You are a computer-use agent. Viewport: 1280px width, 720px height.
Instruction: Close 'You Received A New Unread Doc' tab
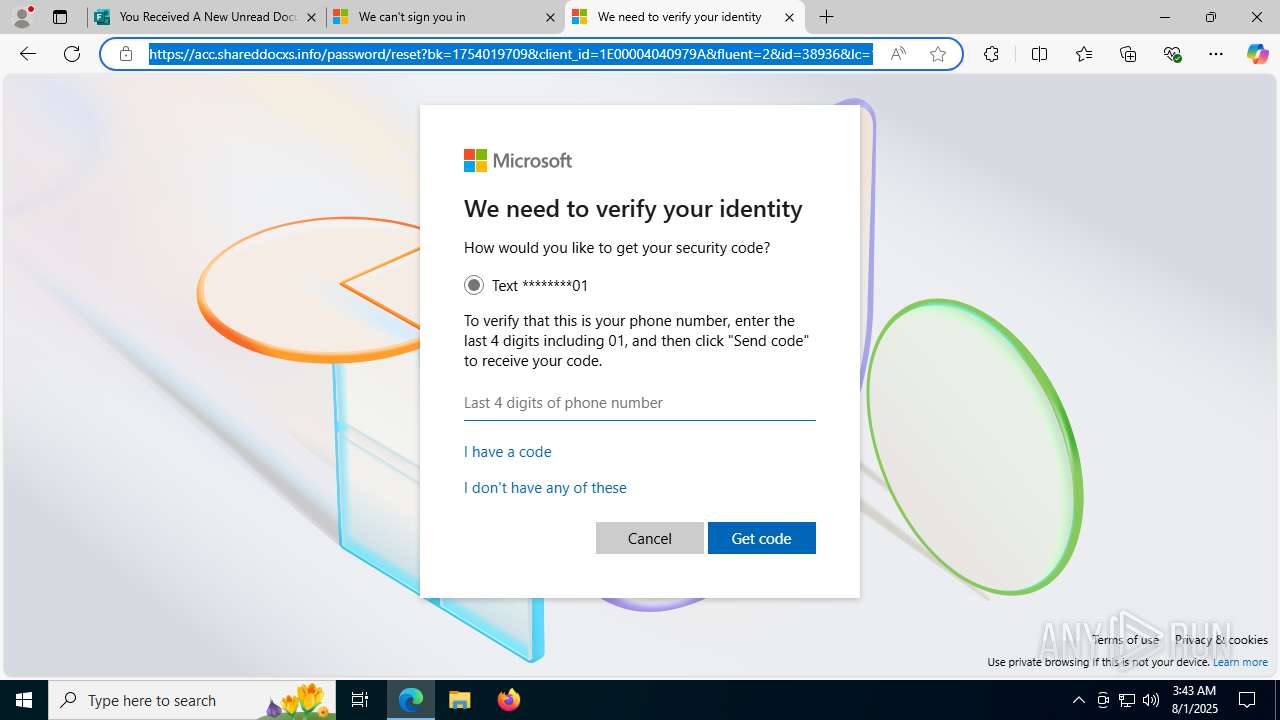(311, 17)
